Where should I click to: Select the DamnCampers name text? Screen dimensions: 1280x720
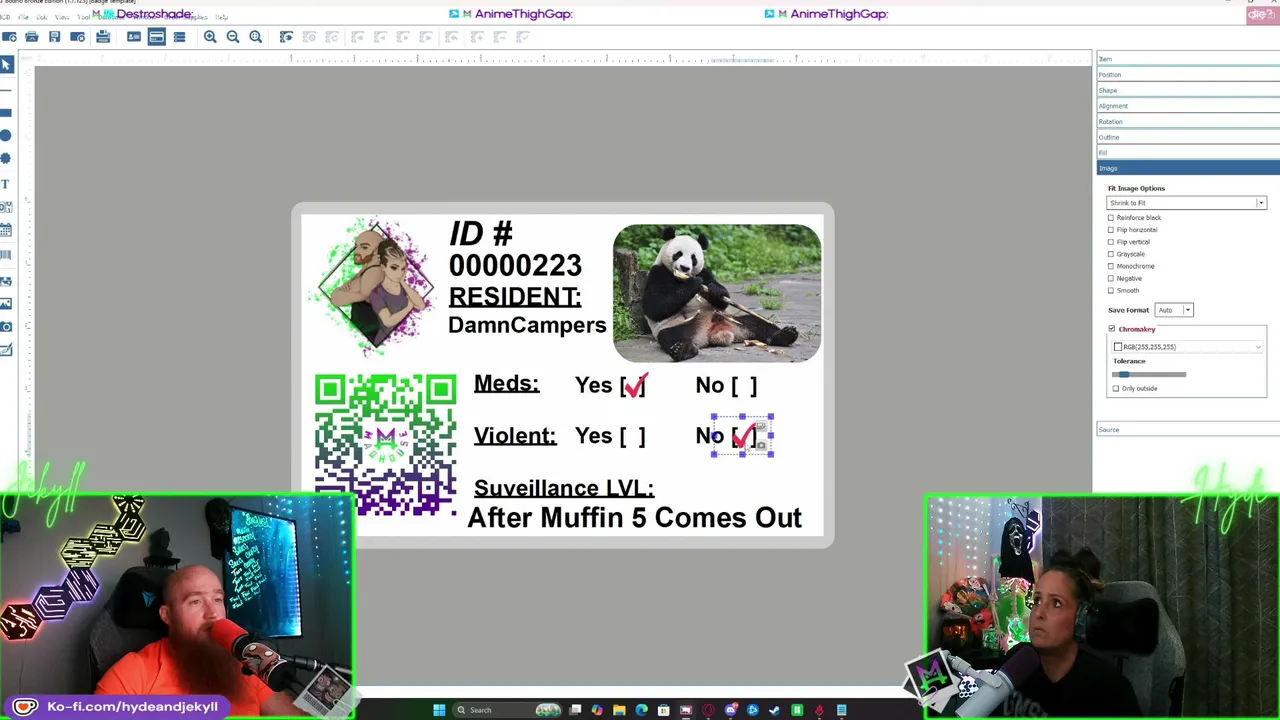[x=527, y=325]
